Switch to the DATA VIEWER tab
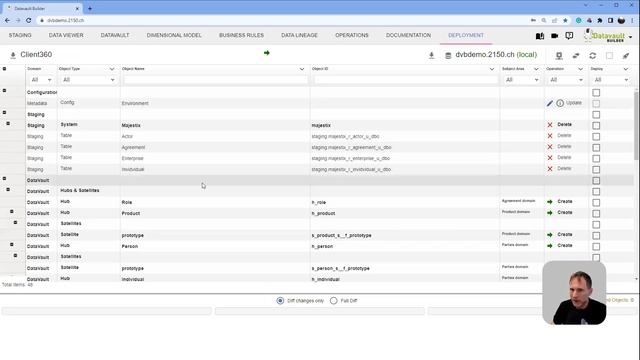The image size is (640, 360). point(66,35)
